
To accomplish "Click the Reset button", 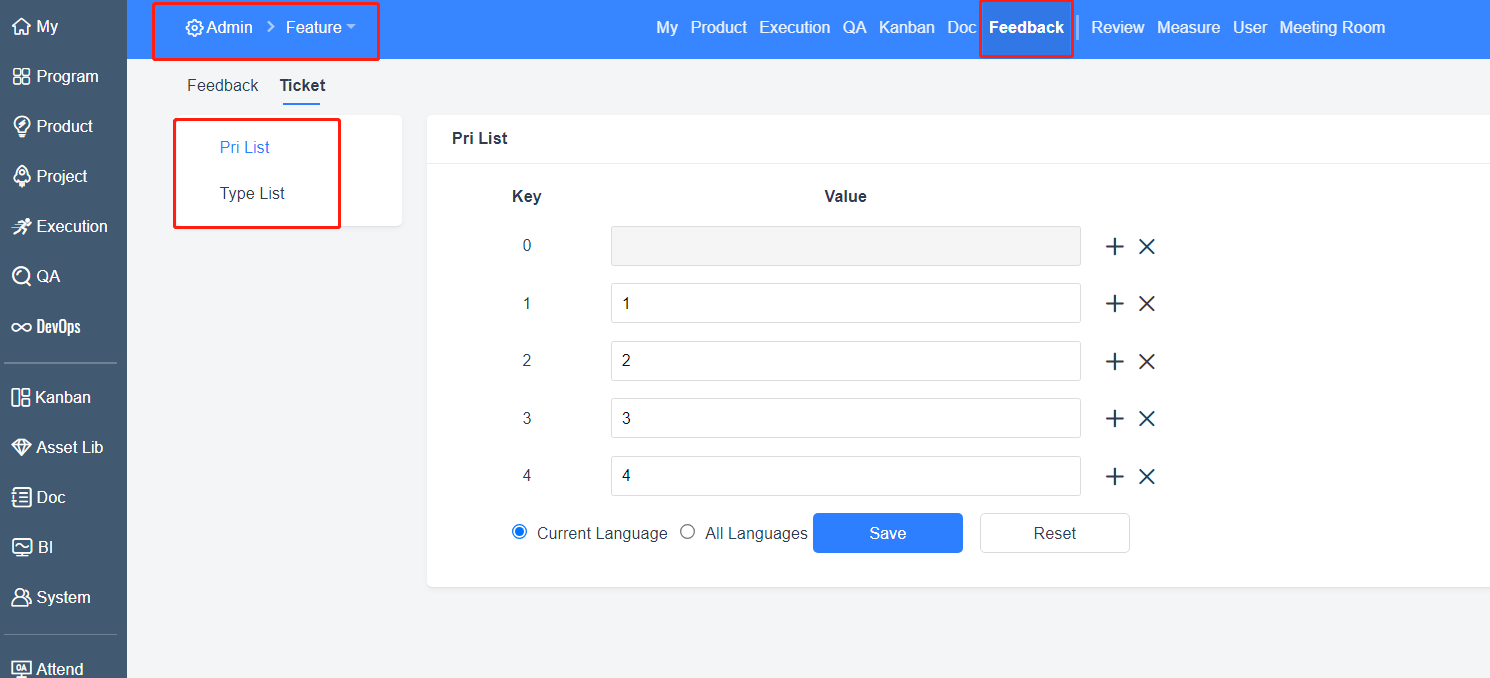I will point(1054,533).
